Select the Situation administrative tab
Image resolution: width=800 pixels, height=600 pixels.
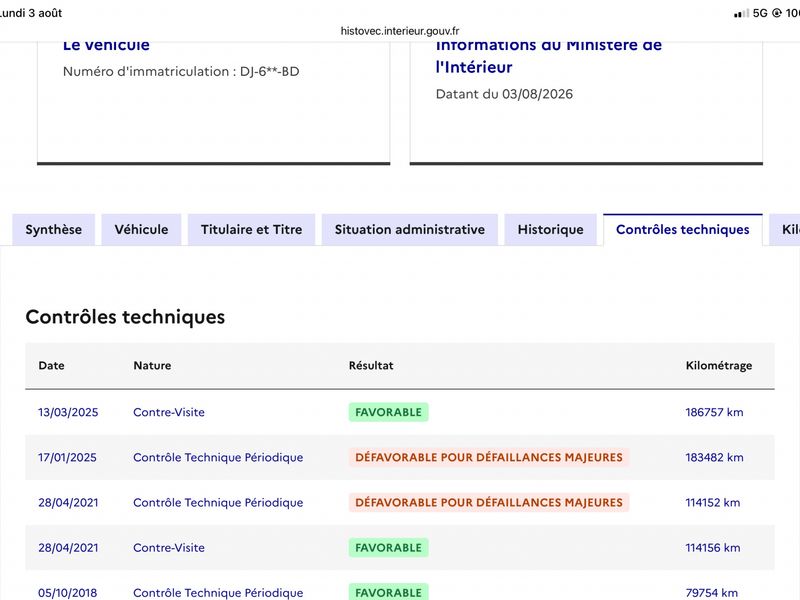[x=410, y=230]
